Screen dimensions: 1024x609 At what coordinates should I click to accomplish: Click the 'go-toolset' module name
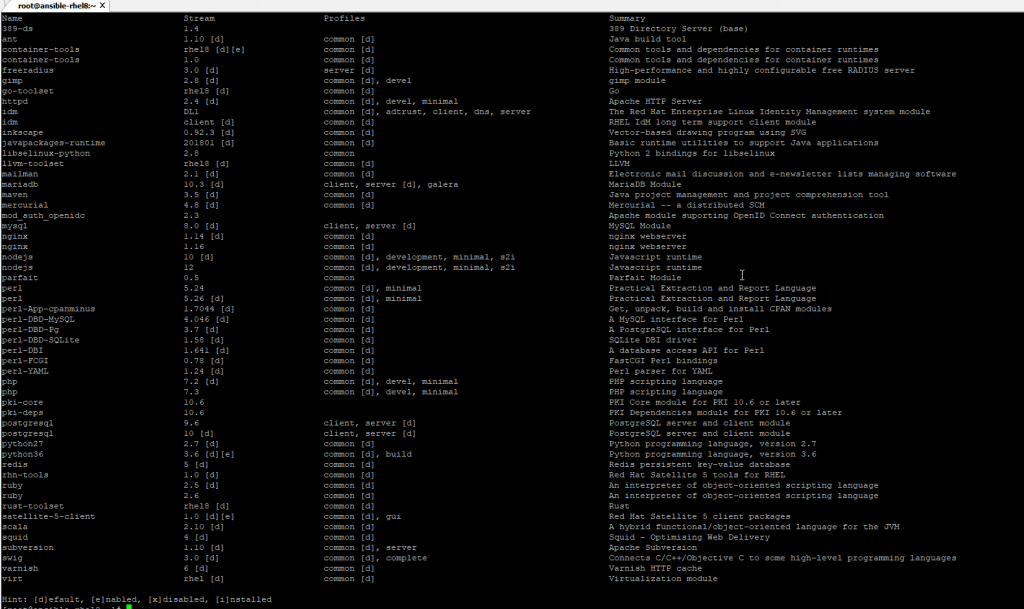click(x=28, y=91)
